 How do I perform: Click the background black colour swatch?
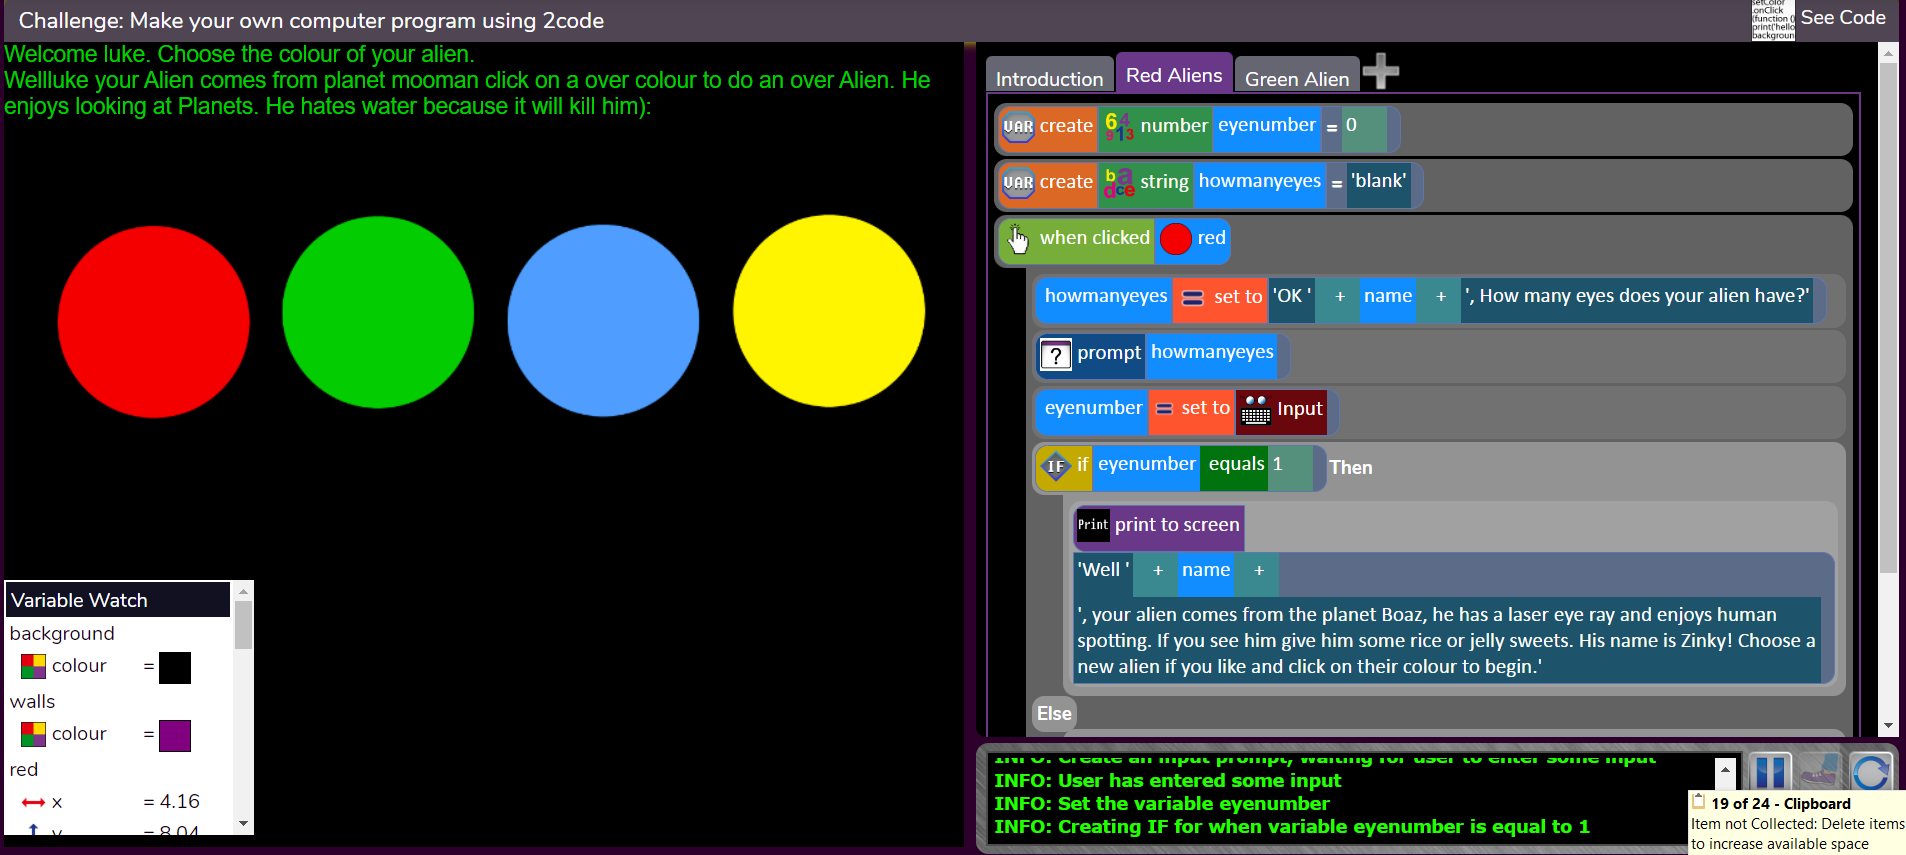[x=175, y=667]
